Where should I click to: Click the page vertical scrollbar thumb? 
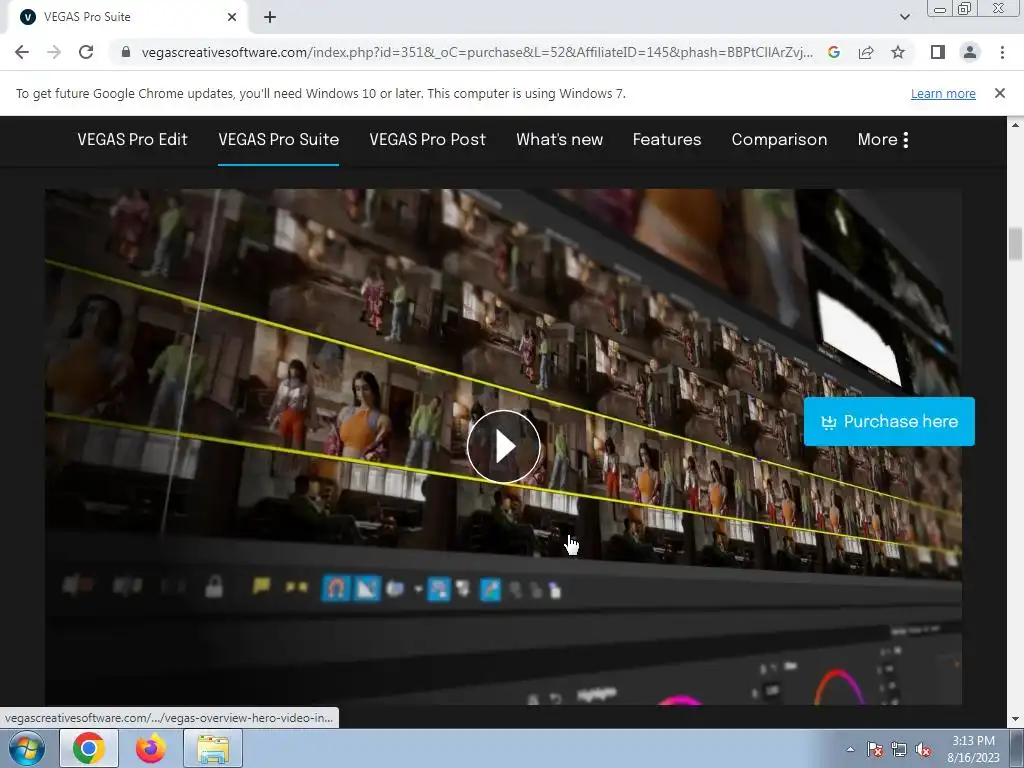click(1015, 244)
